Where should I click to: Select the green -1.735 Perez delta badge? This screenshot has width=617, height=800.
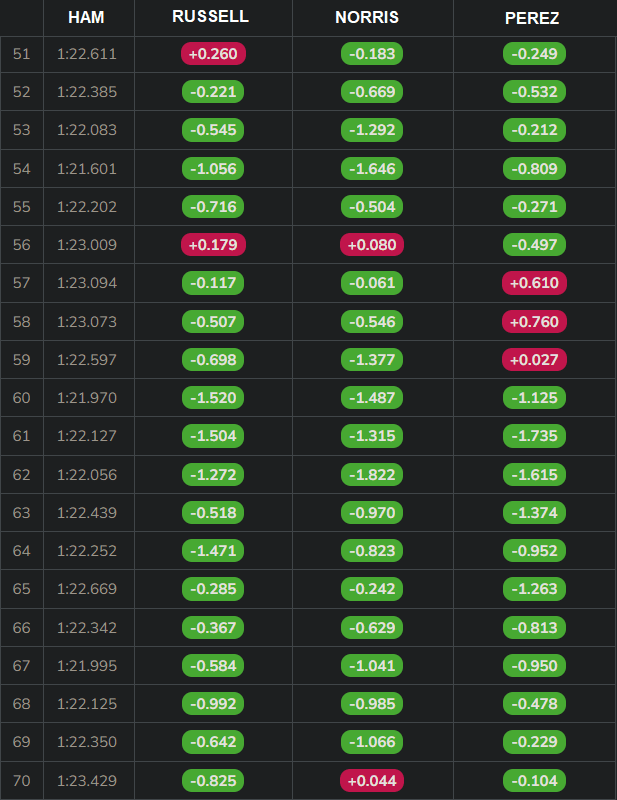point(534,437)
